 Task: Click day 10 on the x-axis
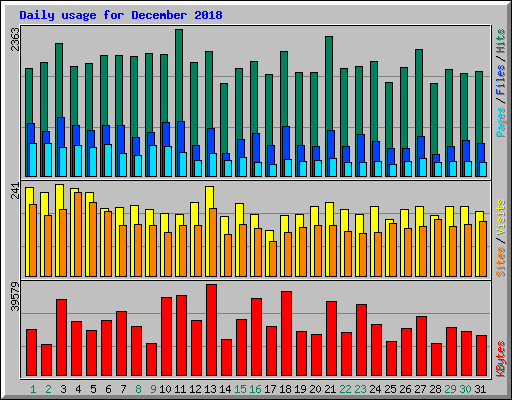click(x=165, y=389)
